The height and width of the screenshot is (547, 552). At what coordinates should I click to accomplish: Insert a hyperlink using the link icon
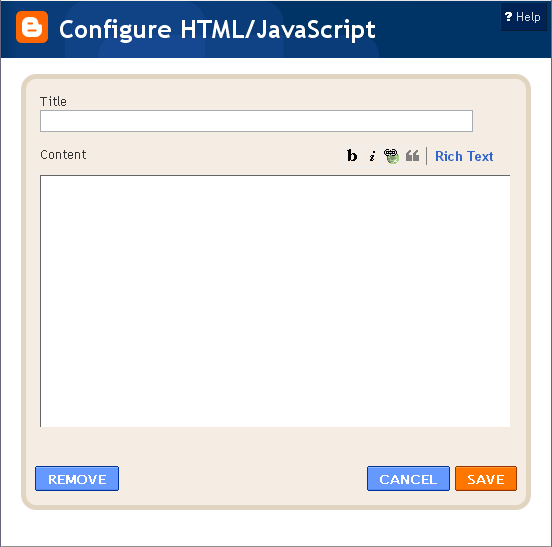coord(391,156)
